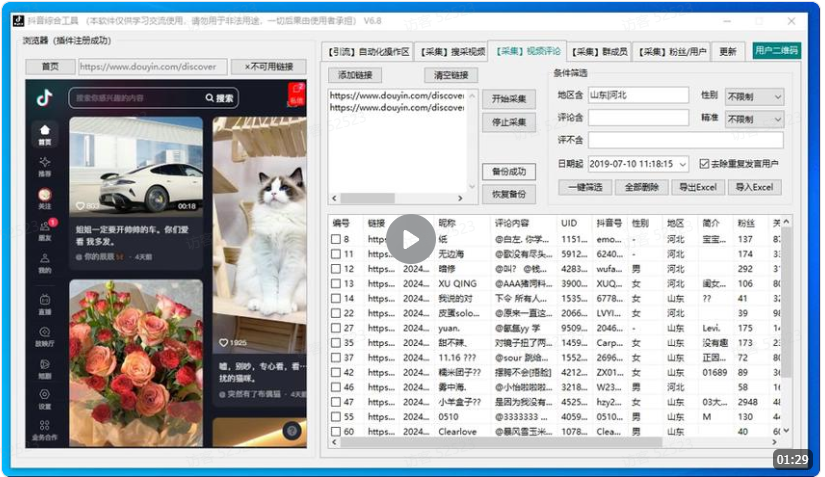
Task: Toggle the 去除重复发言用户 checkbox
Action: coord(704,163)
